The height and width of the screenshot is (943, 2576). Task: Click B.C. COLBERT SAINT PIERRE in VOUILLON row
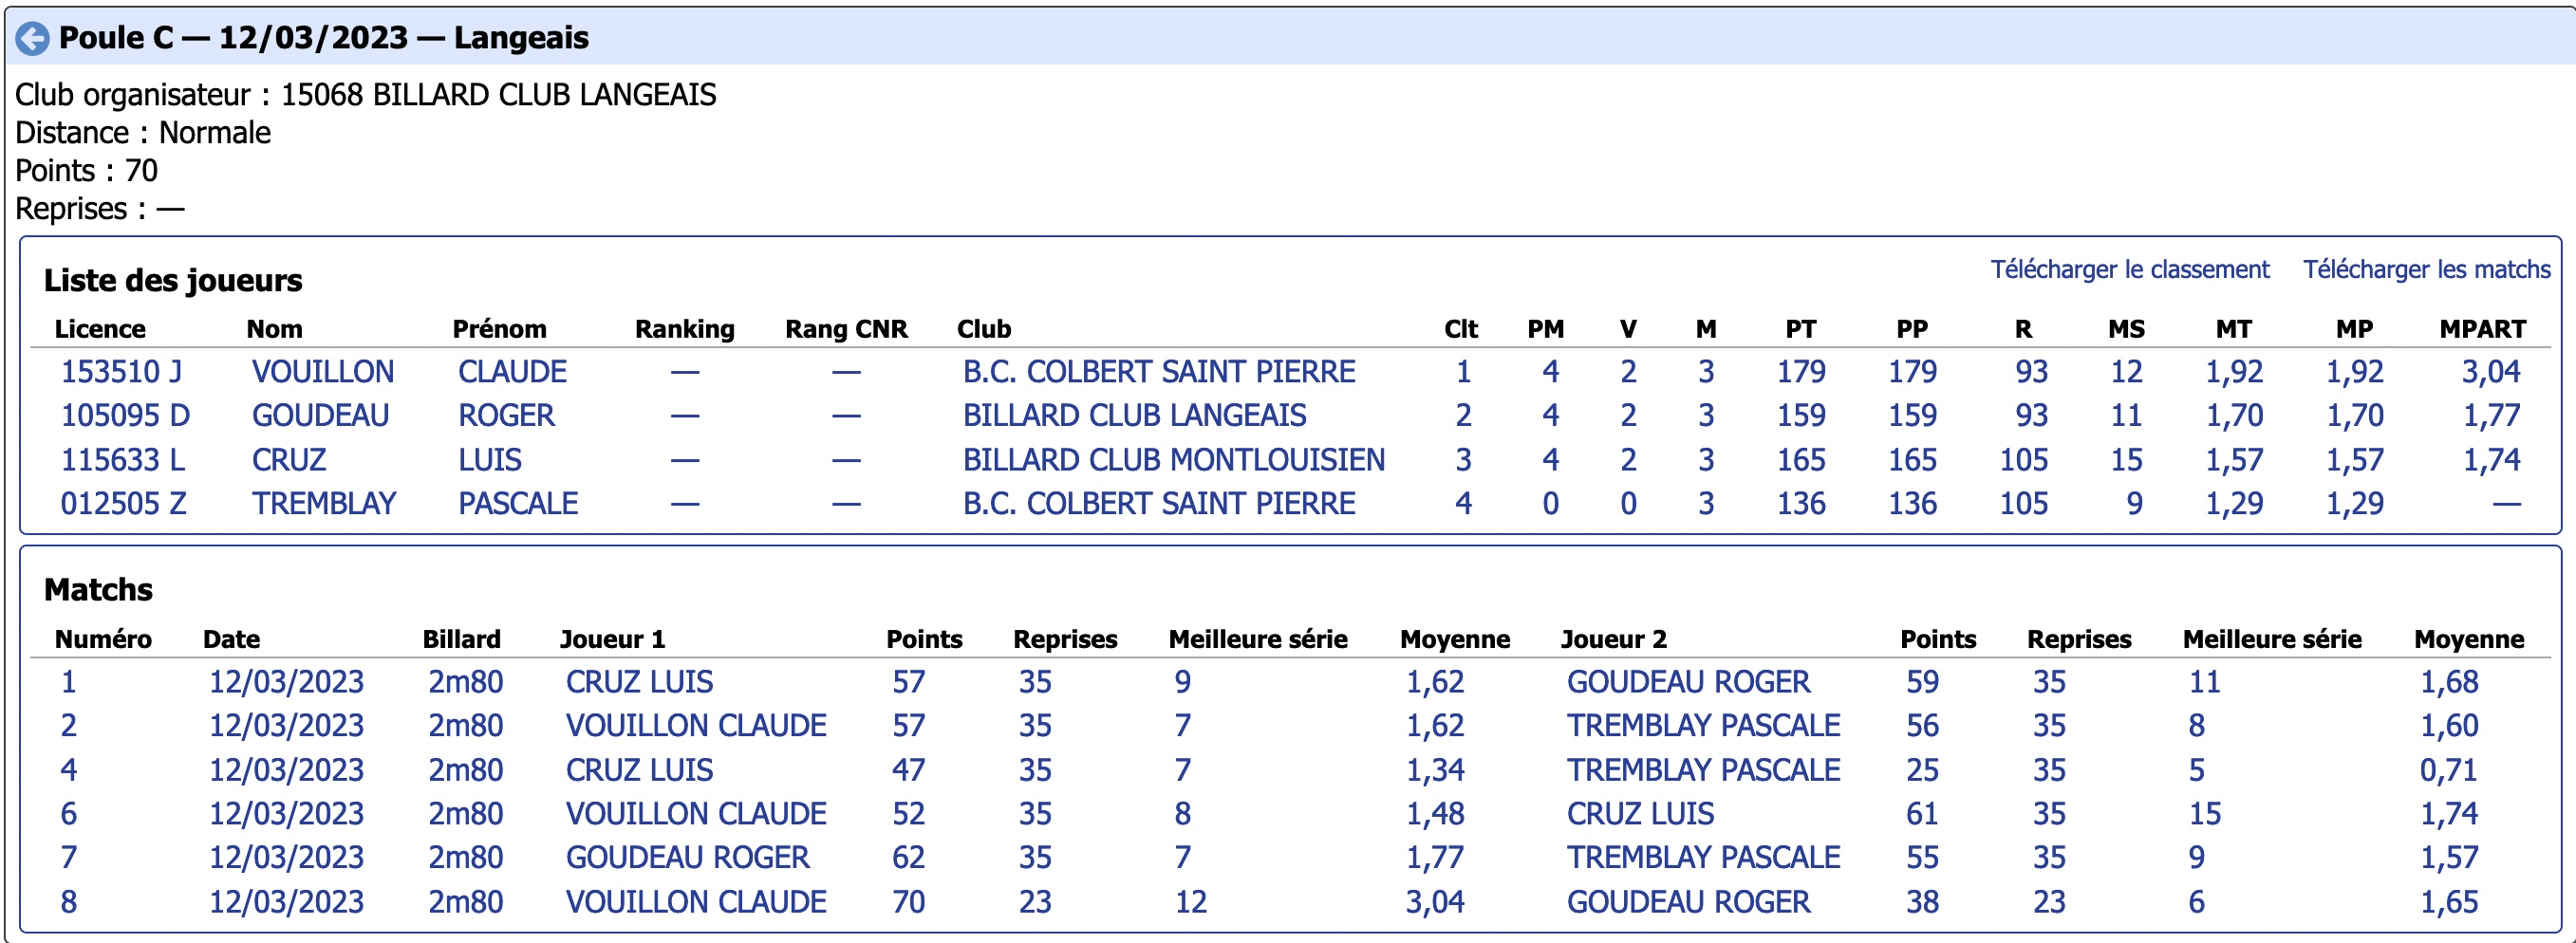[1158, 372]
